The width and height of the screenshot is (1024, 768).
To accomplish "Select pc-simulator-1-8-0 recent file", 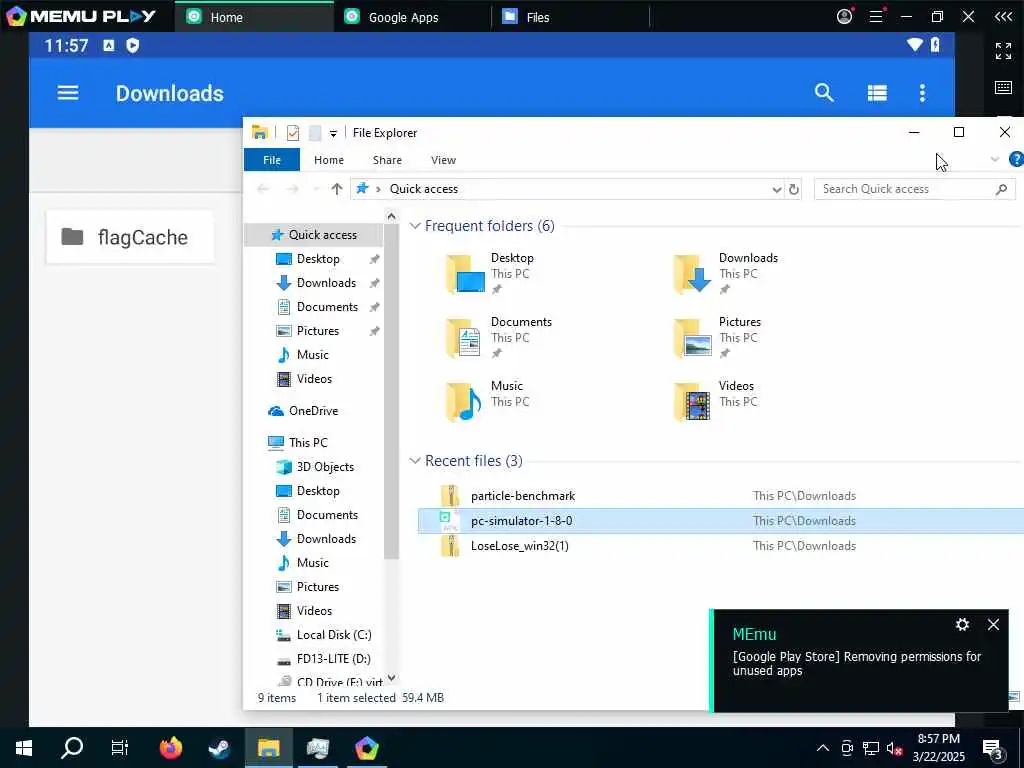I will point(721,520).
